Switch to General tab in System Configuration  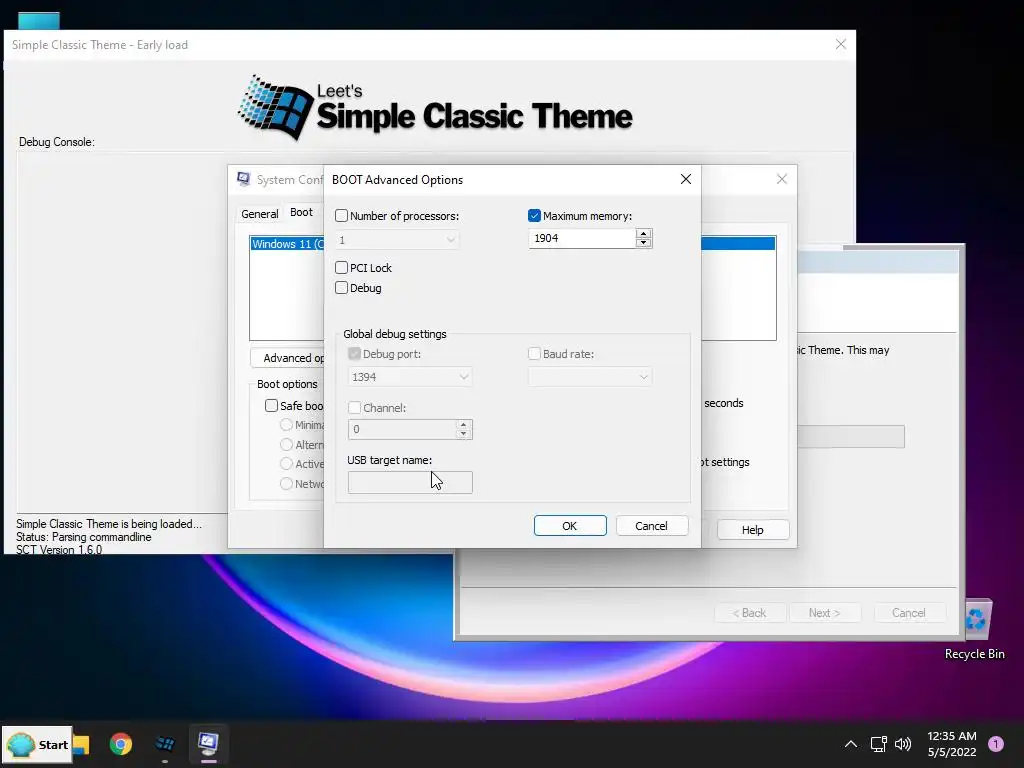(259, 214)
